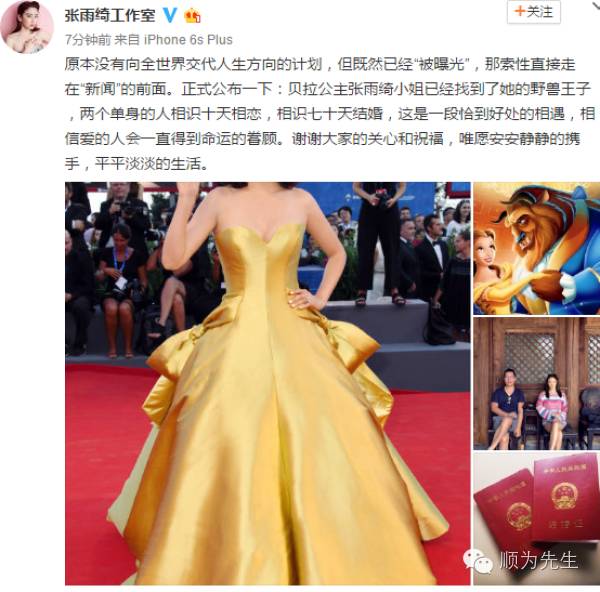This screenshot has width=600, height=592.
Task: Click the 顺为先生 watermark text
Action: tap(538, 561)
